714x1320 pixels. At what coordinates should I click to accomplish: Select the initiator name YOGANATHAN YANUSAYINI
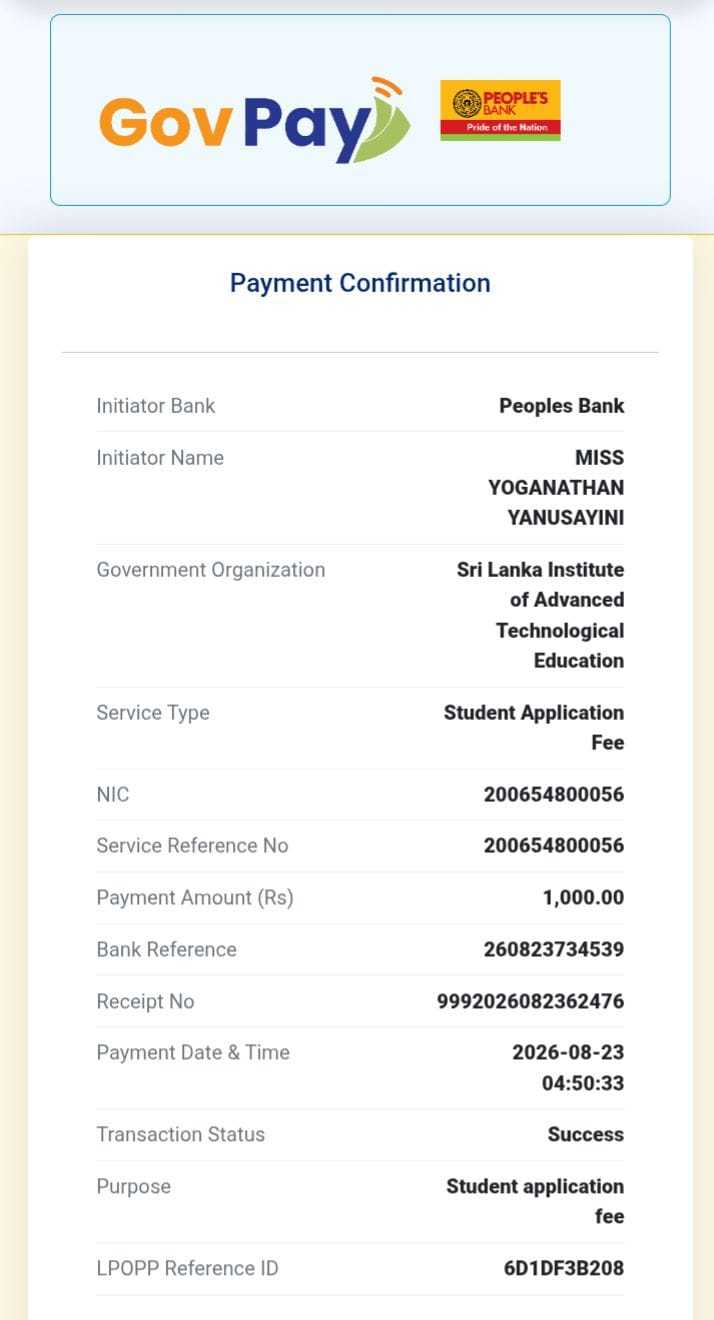pos(556,502)
